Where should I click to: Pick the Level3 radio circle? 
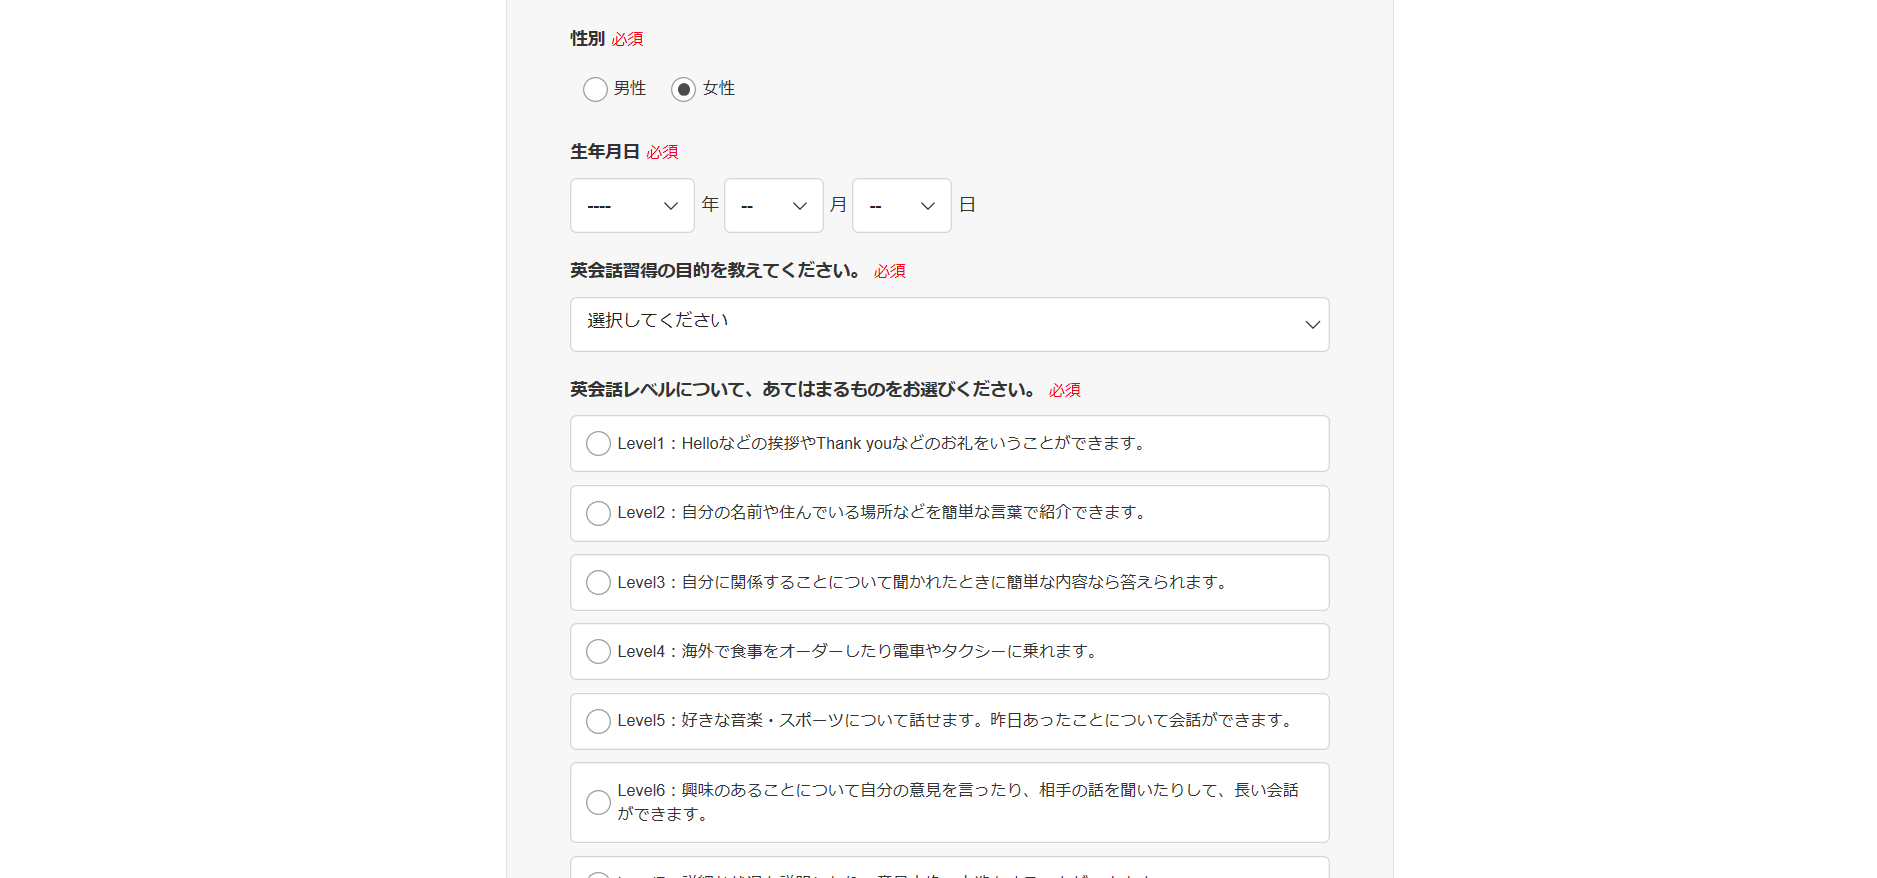(598, 583)
